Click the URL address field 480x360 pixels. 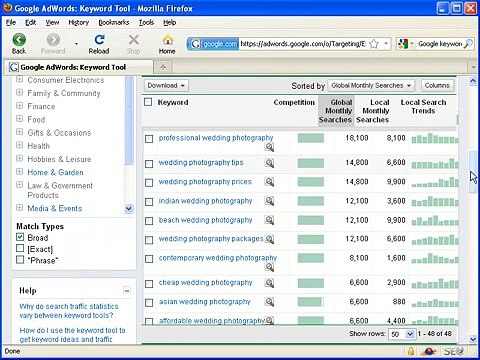(x=303, y=44)
